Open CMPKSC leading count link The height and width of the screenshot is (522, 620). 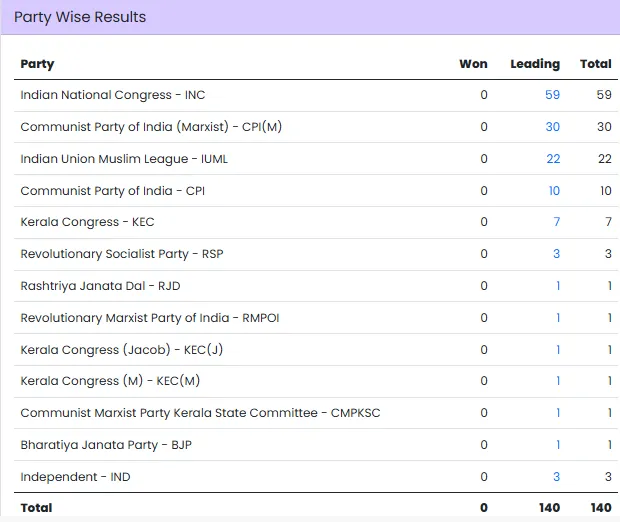click(558, 413)
